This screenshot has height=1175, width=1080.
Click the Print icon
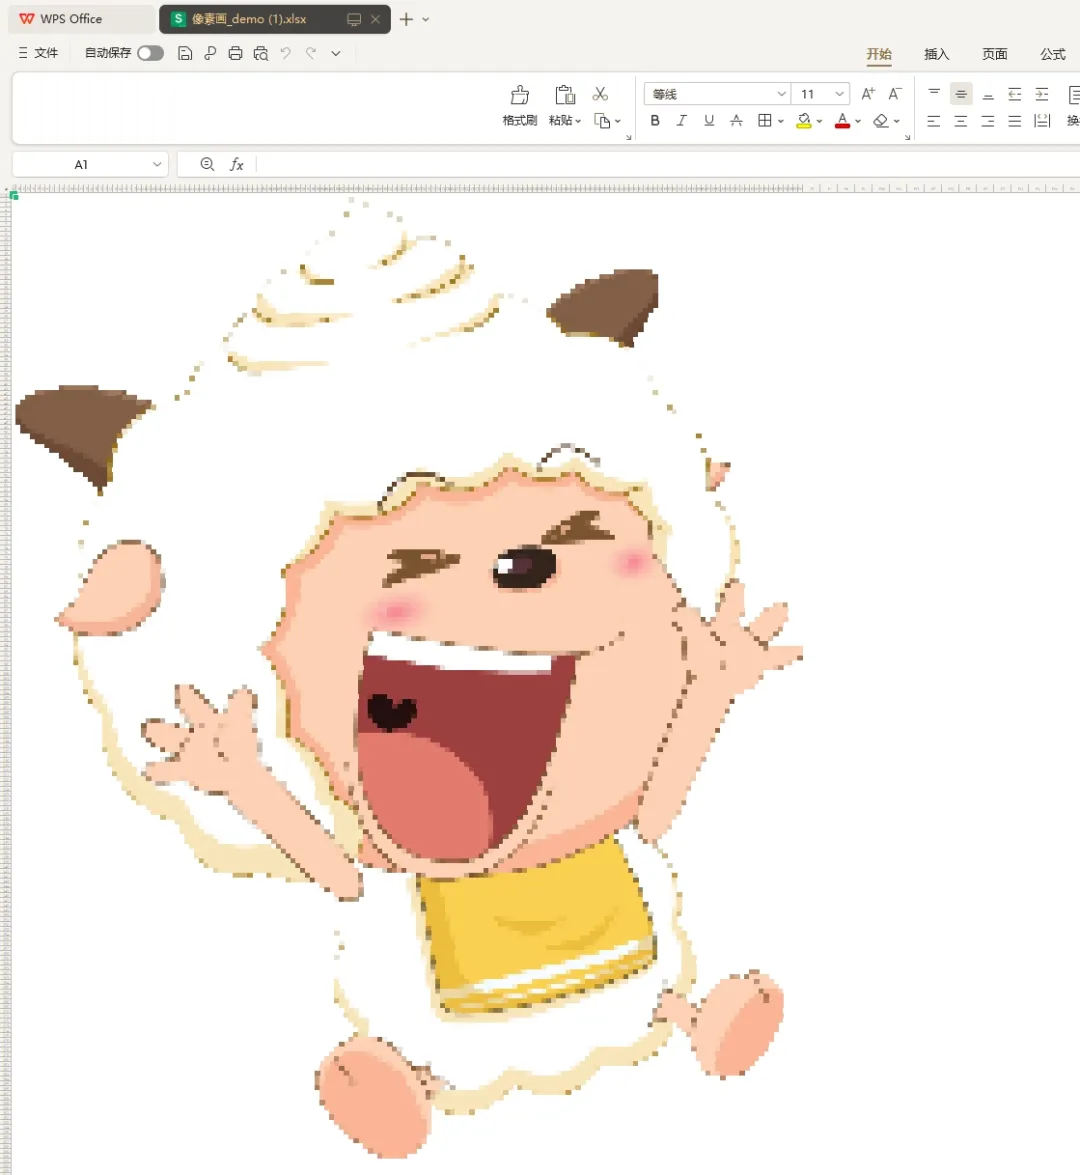click(235, 53)
